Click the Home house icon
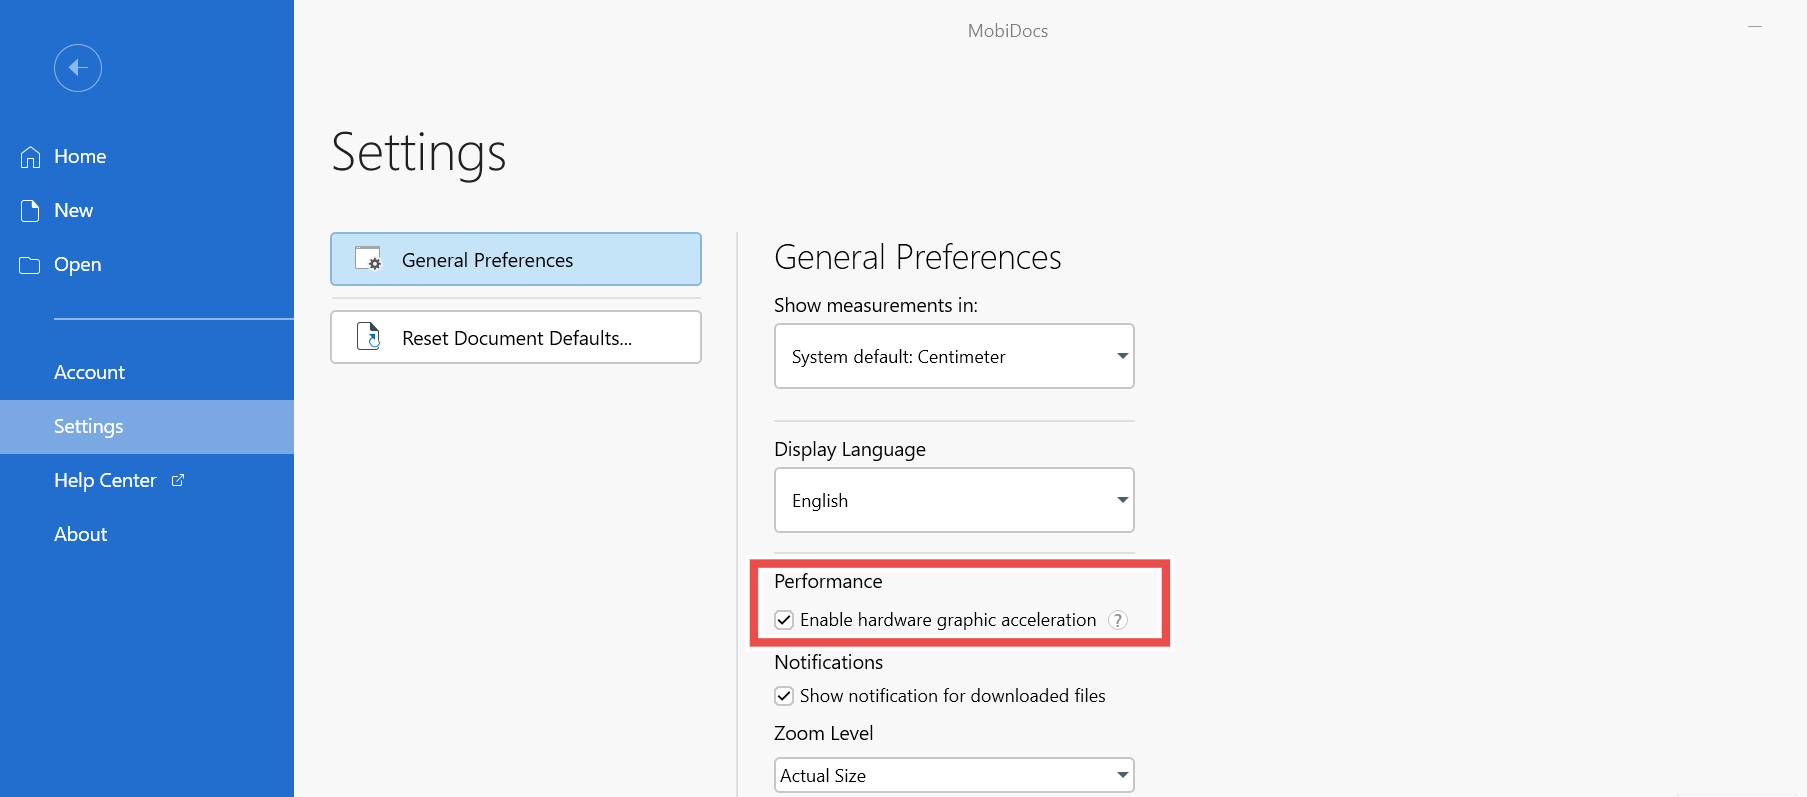 pos(31,157)
